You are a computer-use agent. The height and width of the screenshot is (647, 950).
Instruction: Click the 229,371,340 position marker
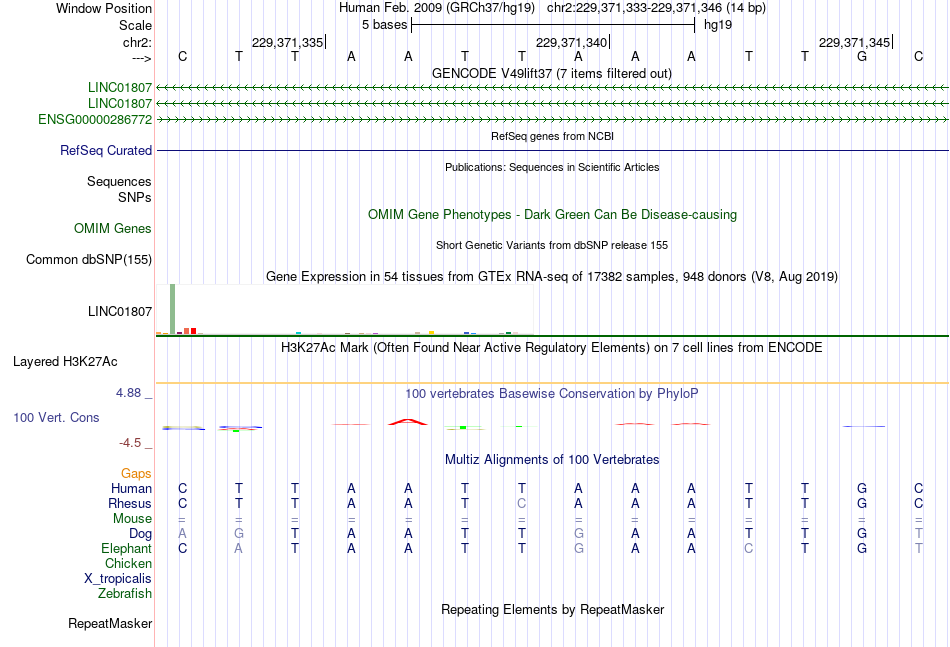tap(571, 42)
